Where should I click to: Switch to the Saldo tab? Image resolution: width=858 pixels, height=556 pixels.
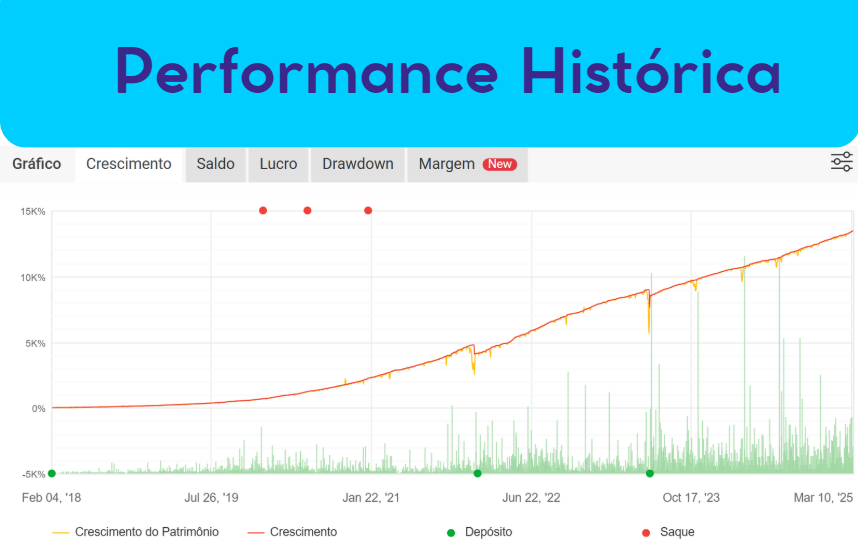point(216,164)
